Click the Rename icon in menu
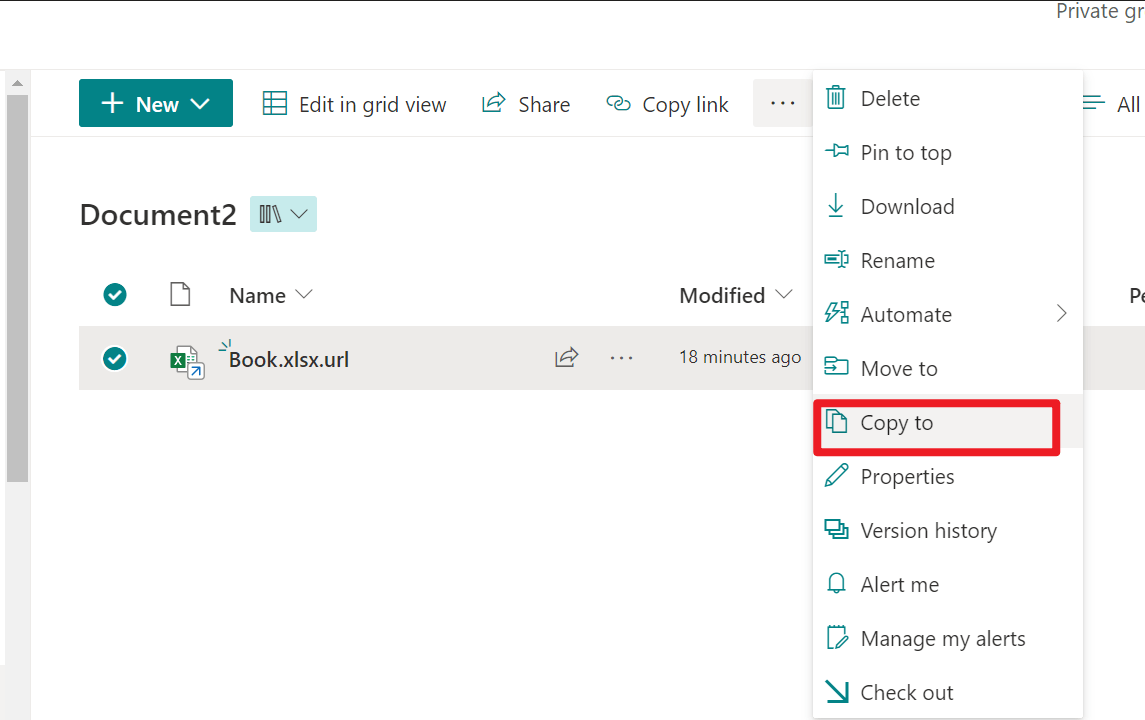Viewport: 1145px width, 720px height. pos(837,259)
